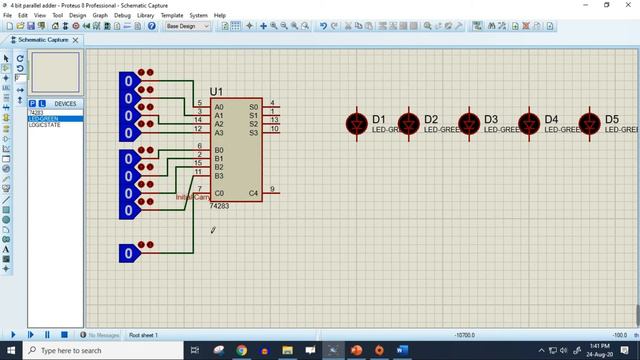Click the Y-Mirror vertical flip icon
The image size is (640, 360).
click(x=20, y=100)
